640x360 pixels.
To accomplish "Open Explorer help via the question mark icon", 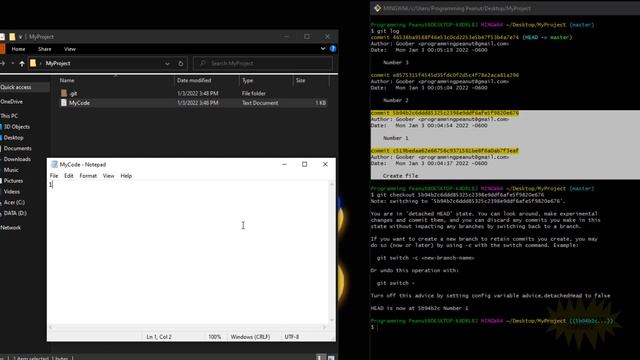I will tap(333, 49).
